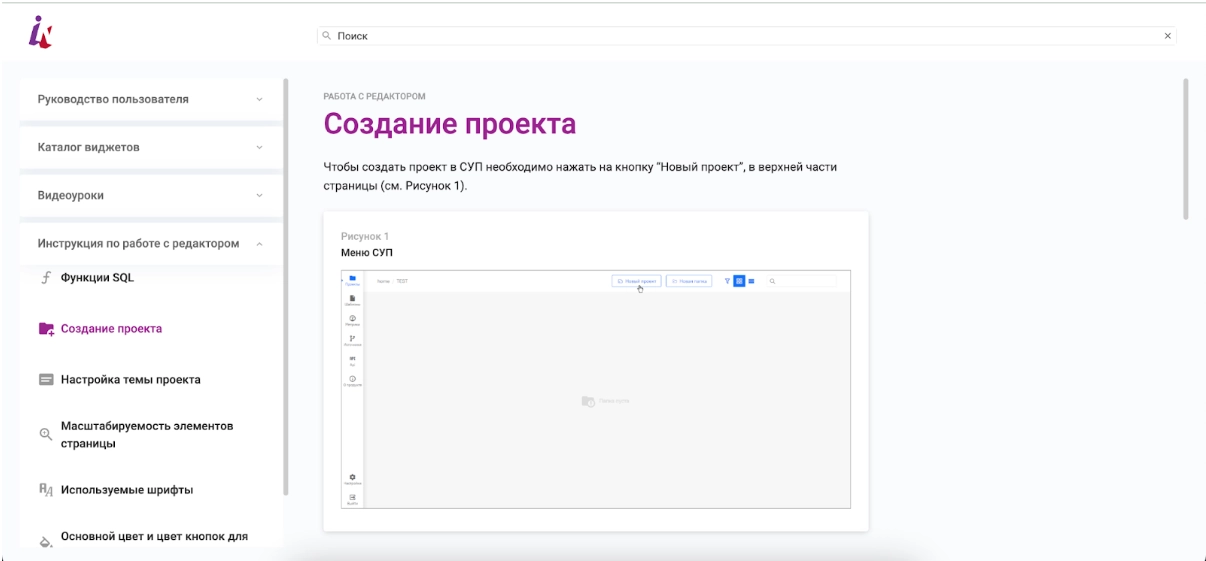This screenshot has height=561, width=1206.
Task: Click the Функции SQL function icon
Action: tap(45, 278)
